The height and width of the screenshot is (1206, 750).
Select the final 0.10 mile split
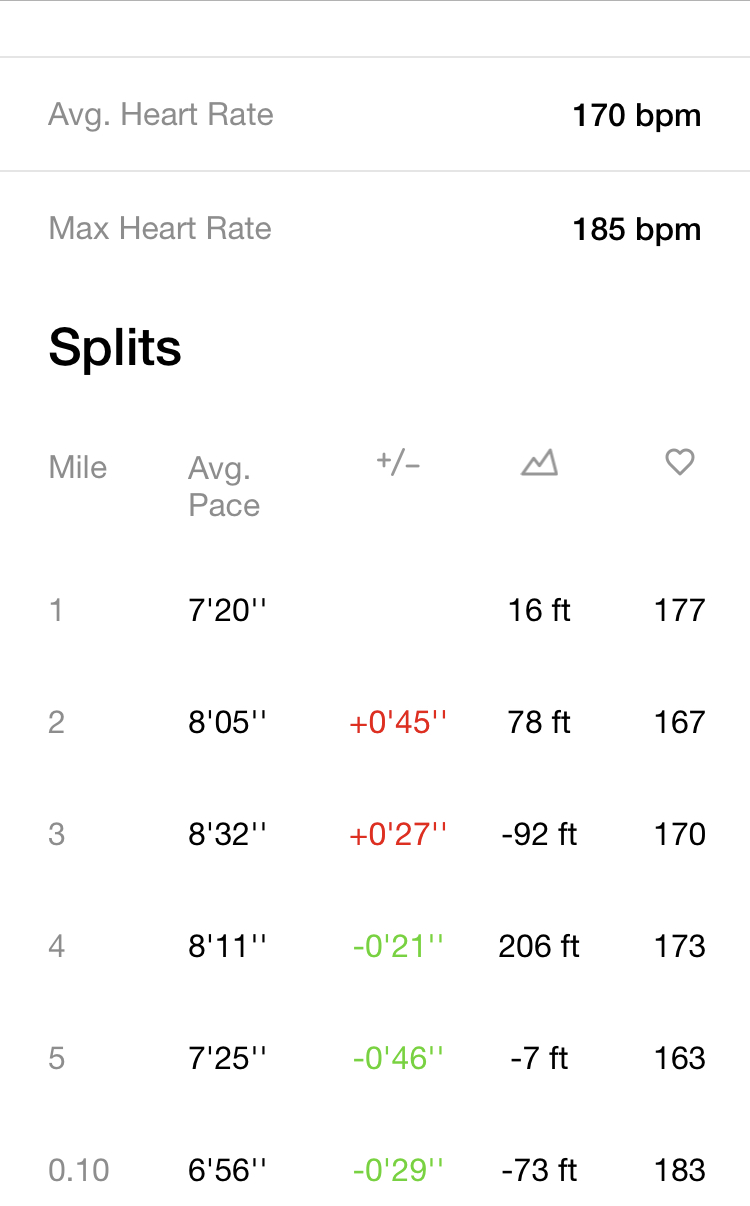(375, 1169)
